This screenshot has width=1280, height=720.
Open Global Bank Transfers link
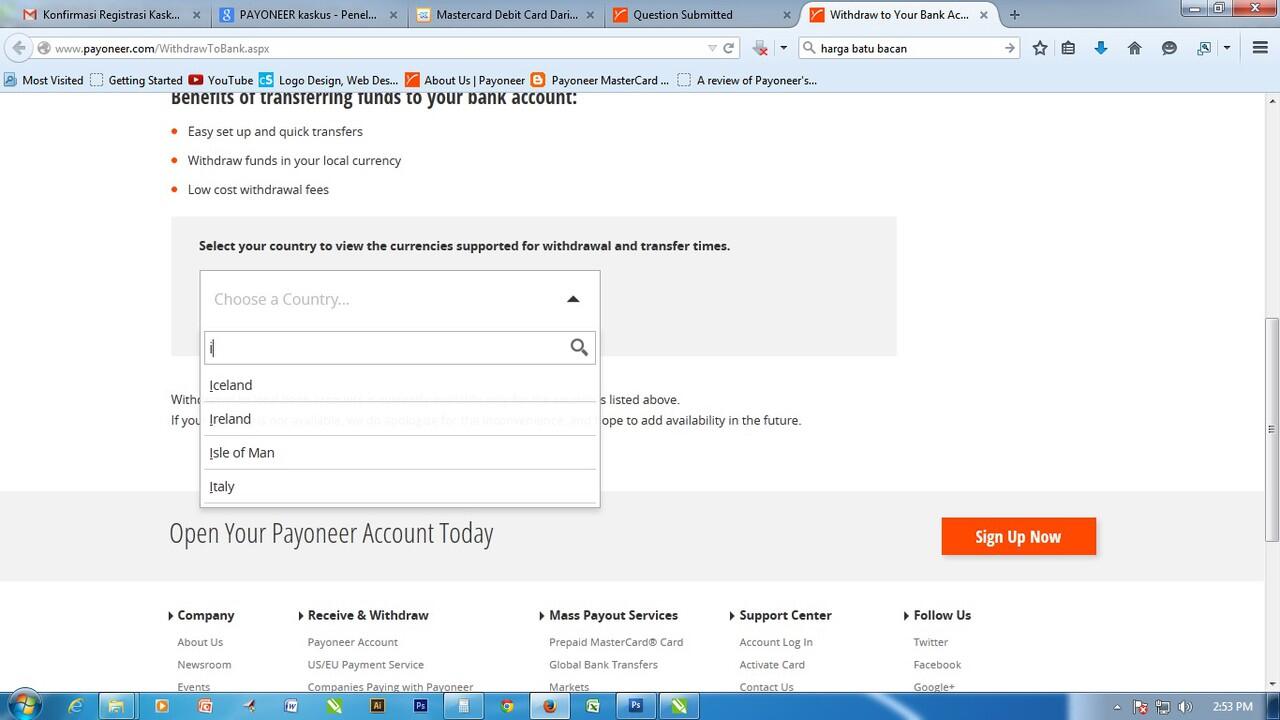603,664
